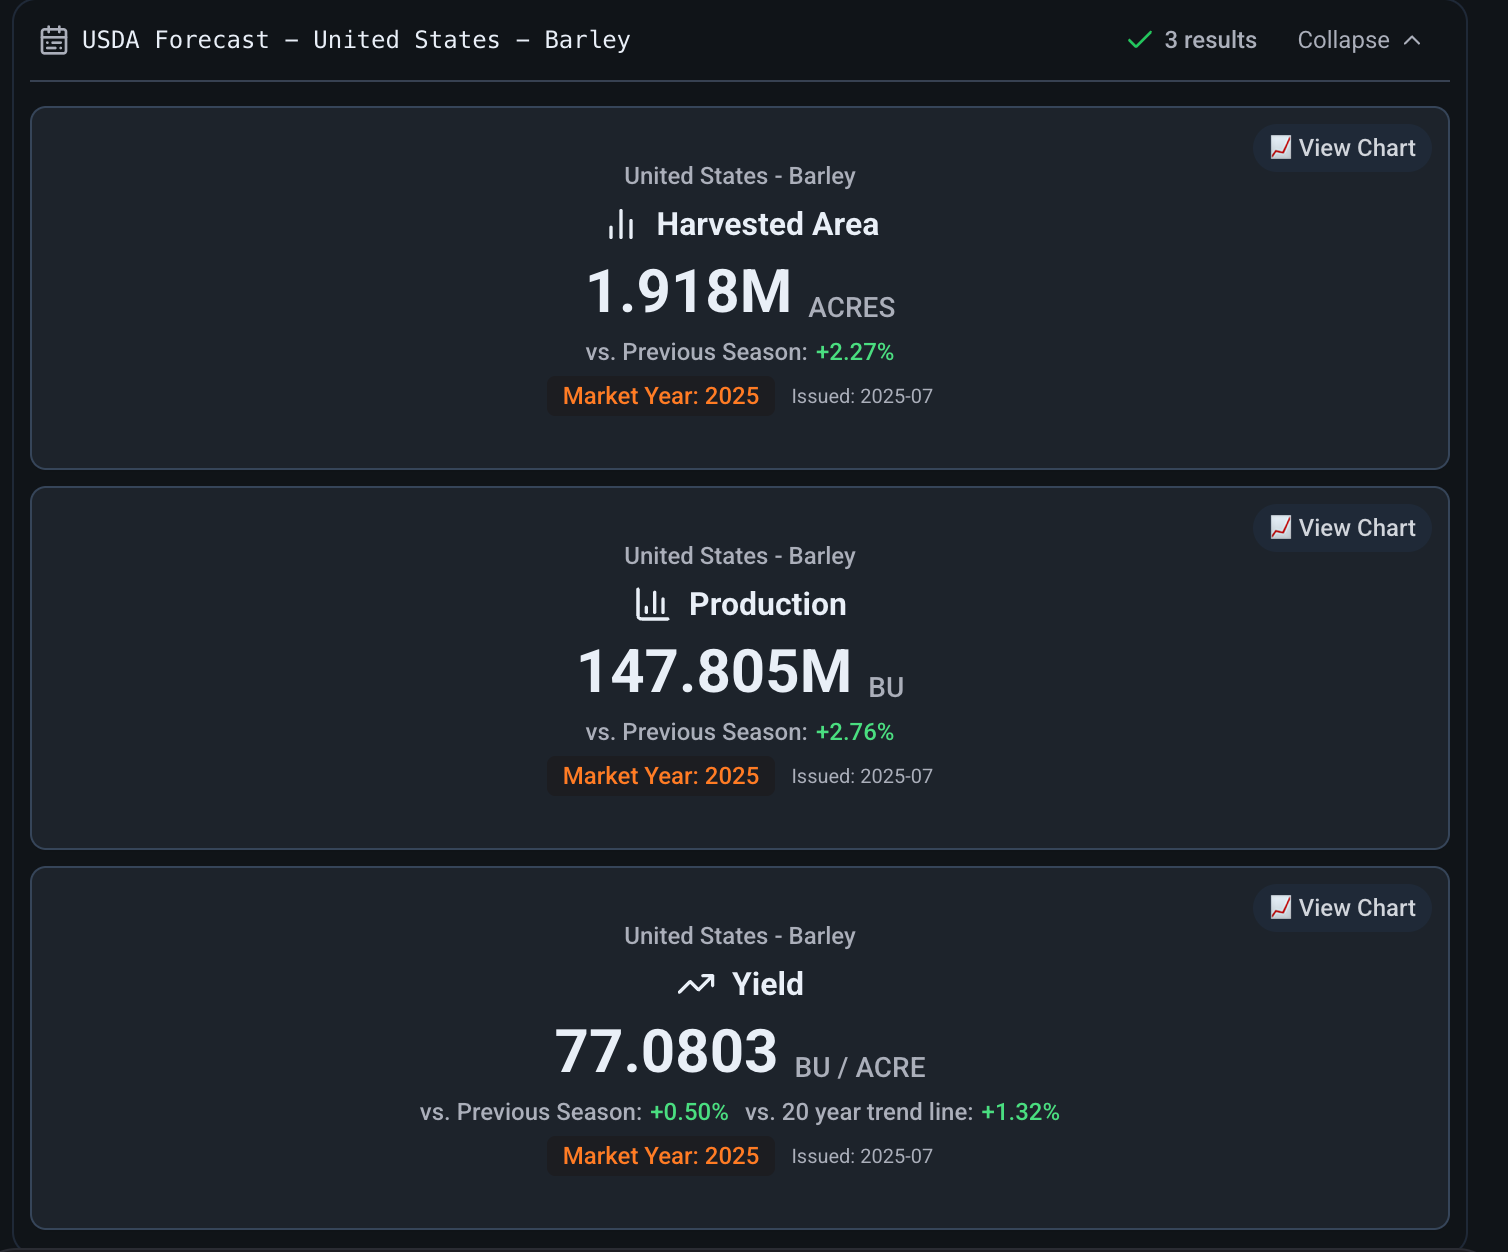The height and width of the screenshot is (1252, 1508).
Task: Click the 1.918M acres harvested area value
Action: pyautogui.click(x=689, y=292)
